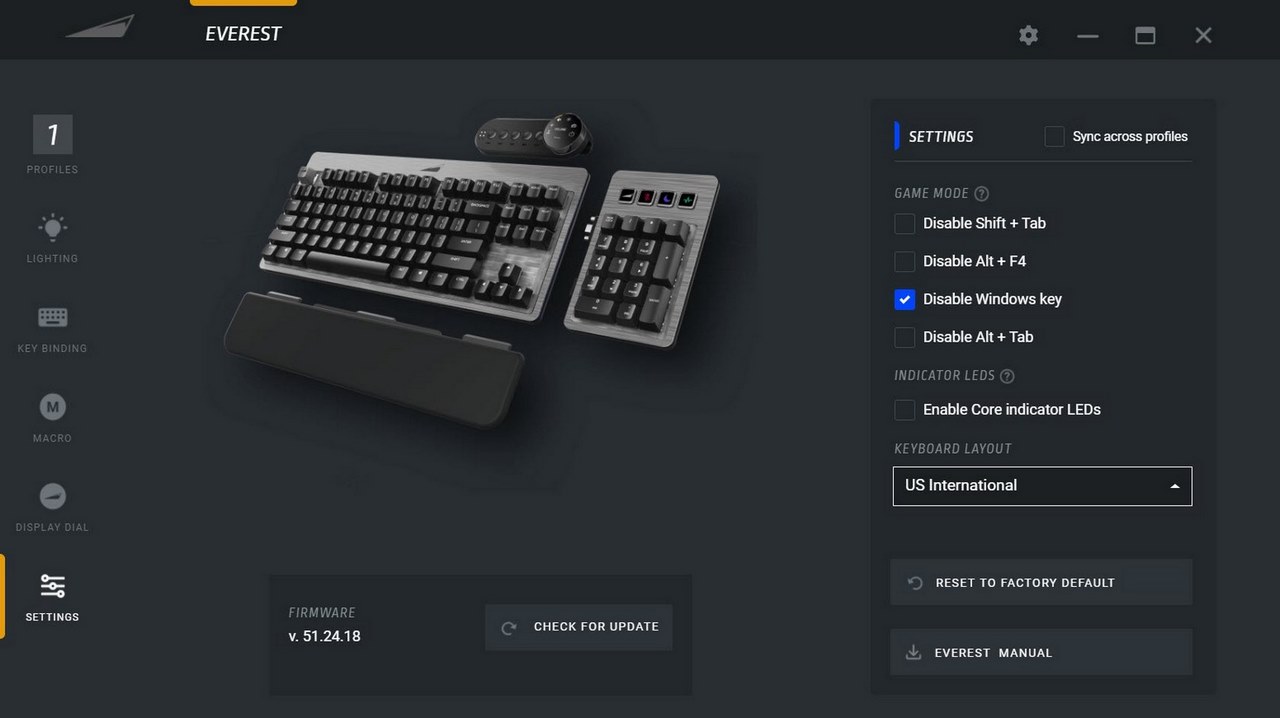Image resolution: width=1280 pixels, height=718 pixels.
Task: Select the EVEREST device tab
Action: (243, 33)
